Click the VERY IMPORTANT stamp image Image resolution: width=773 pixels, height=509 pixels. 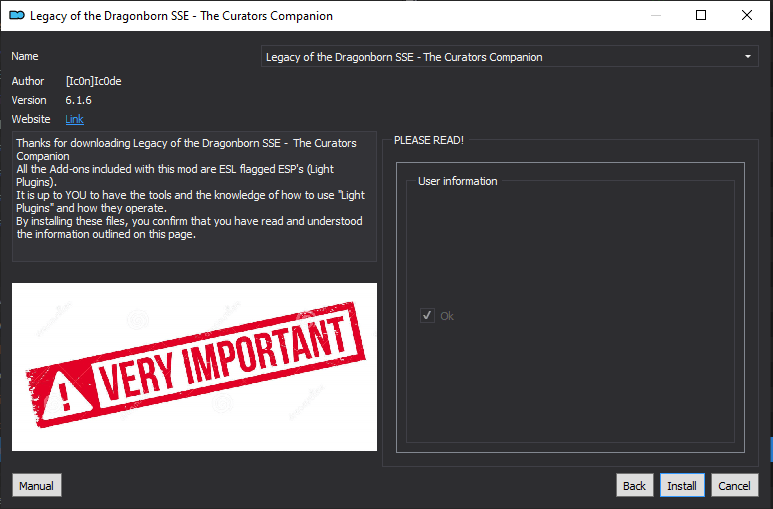(194, 366)
